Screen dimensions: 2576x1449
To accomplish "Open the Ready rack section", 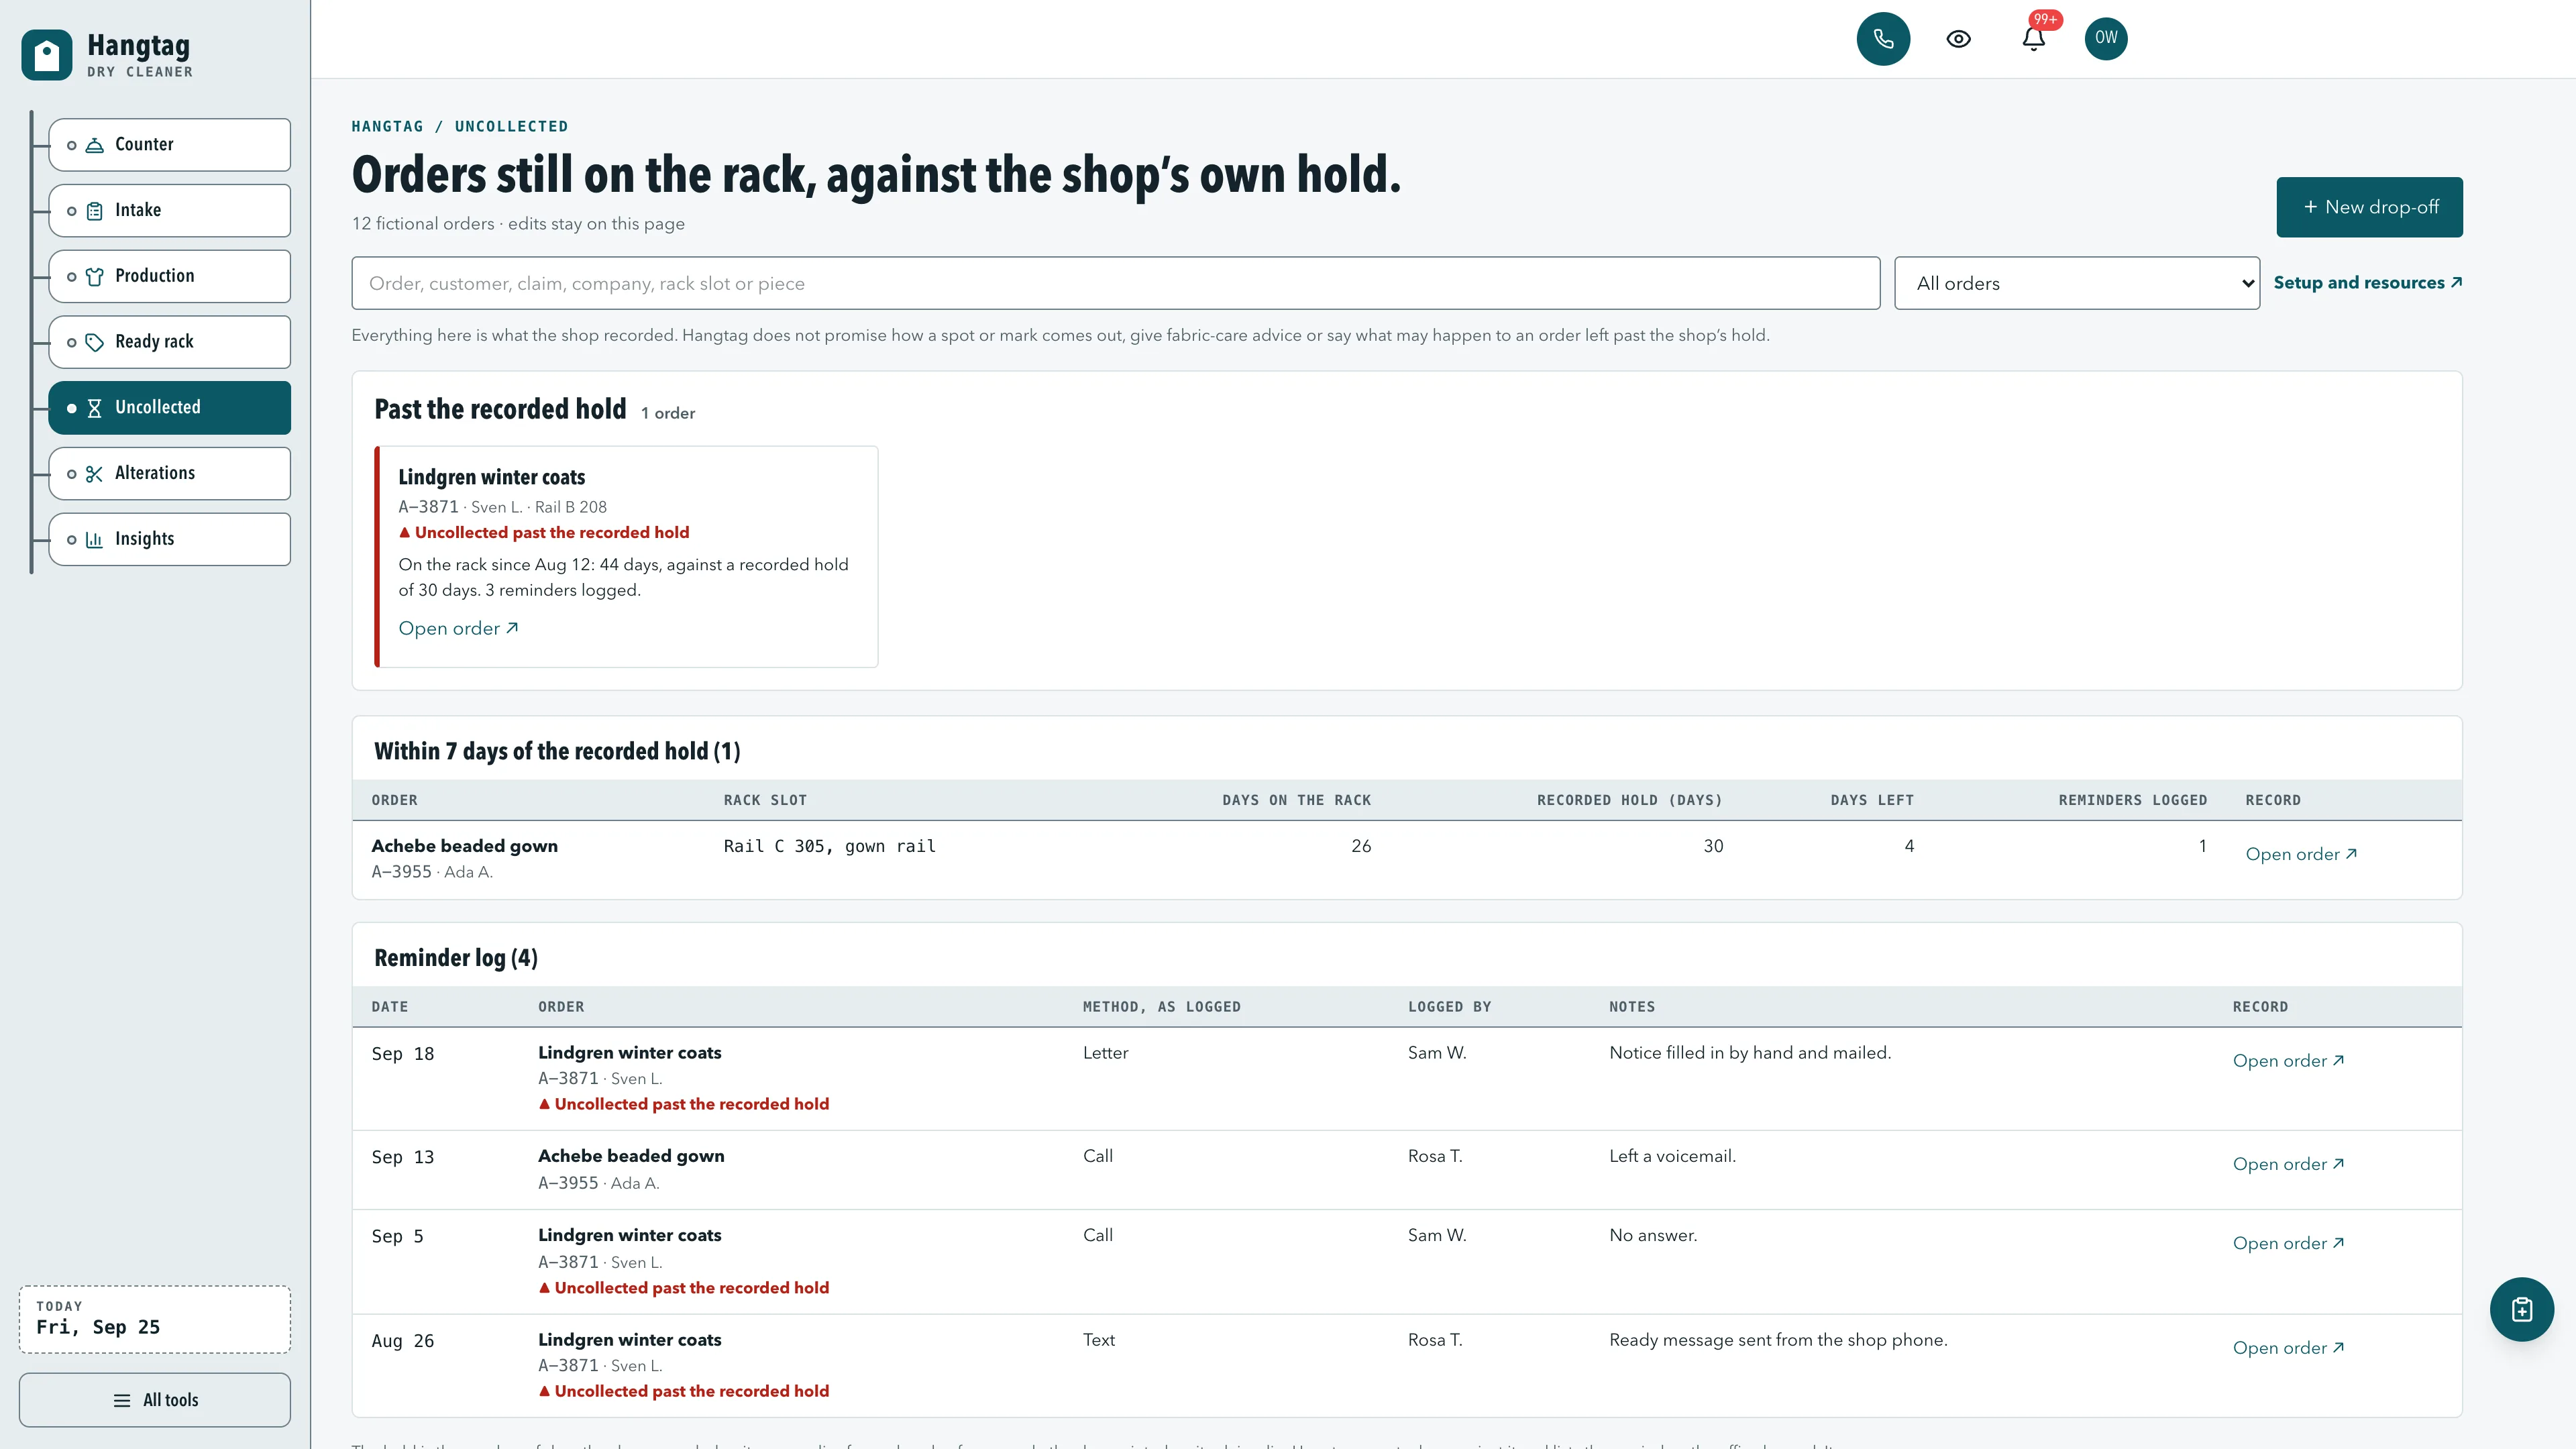I will (x=169, y=342).
